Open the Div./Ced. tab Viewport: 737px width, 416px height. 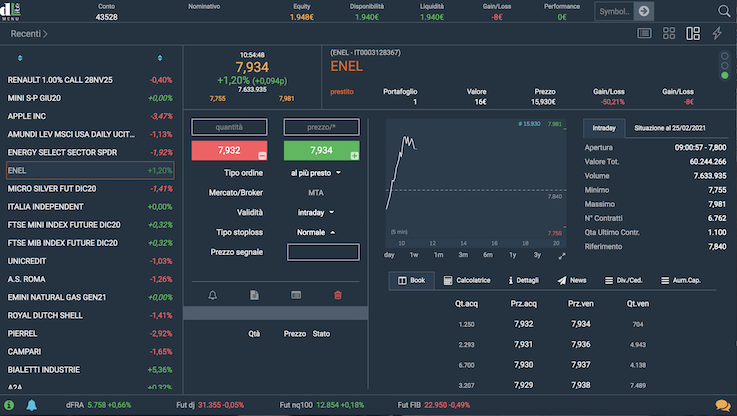[x=623, y=280]
